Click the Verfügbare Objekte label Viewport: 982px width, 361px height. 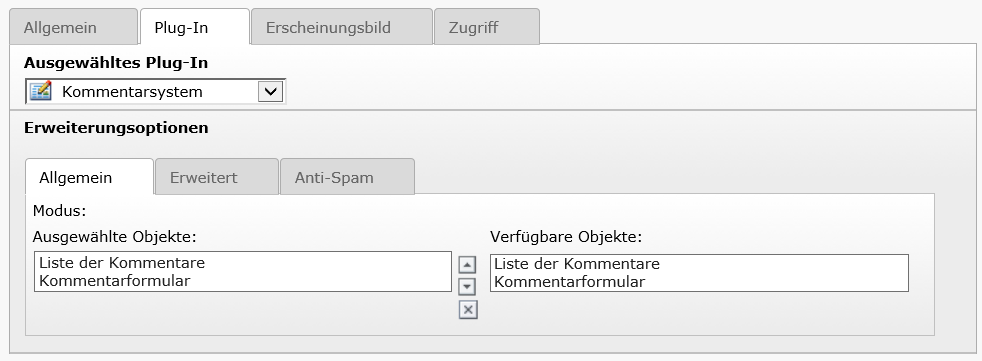[566, 237]
